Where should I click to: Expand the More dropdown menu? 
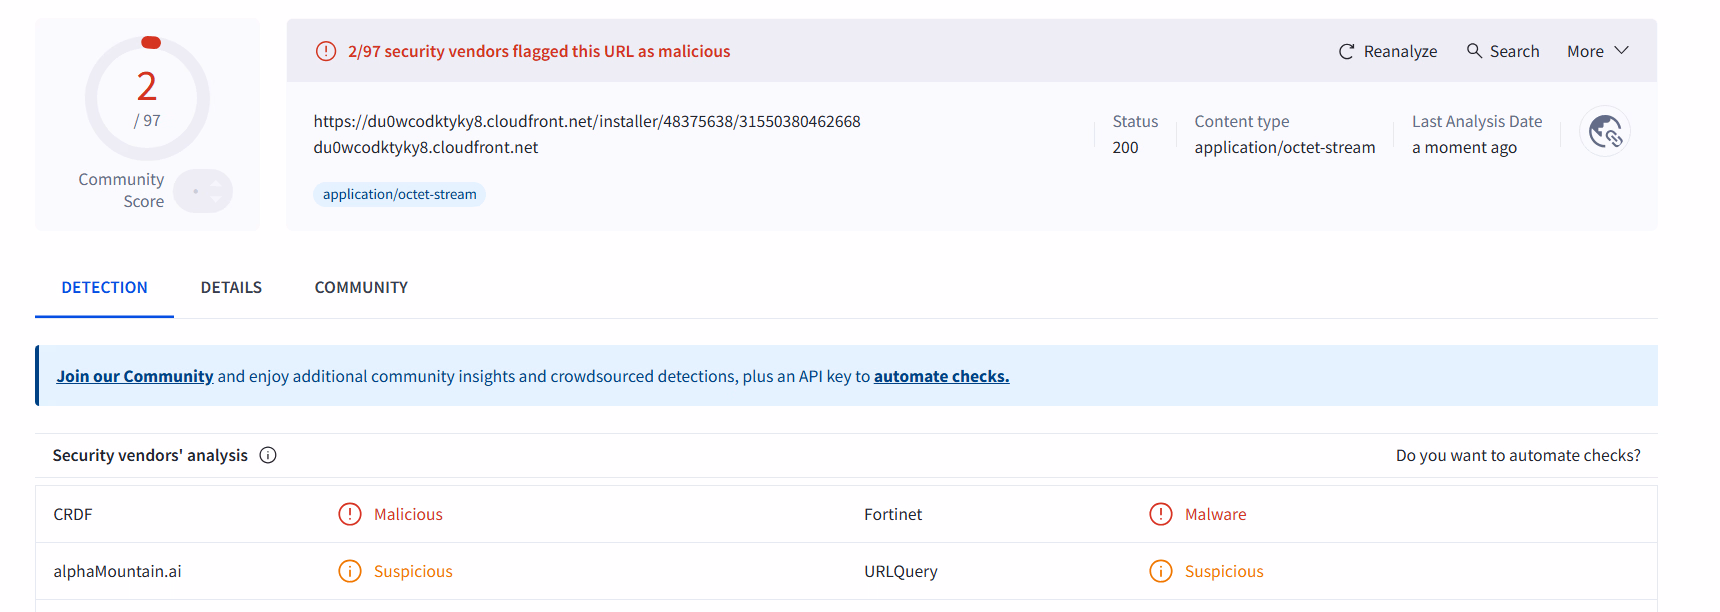point(1598,51)
